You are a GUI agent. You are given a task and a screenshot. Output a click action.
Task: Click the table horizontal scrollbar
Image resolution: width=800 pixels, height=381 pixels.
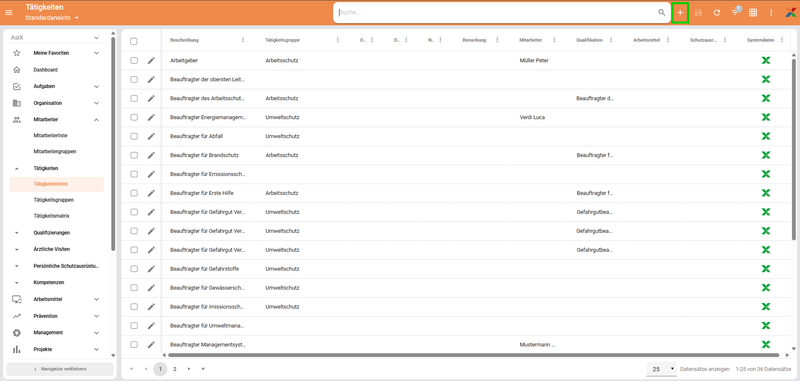click(473, 355)
